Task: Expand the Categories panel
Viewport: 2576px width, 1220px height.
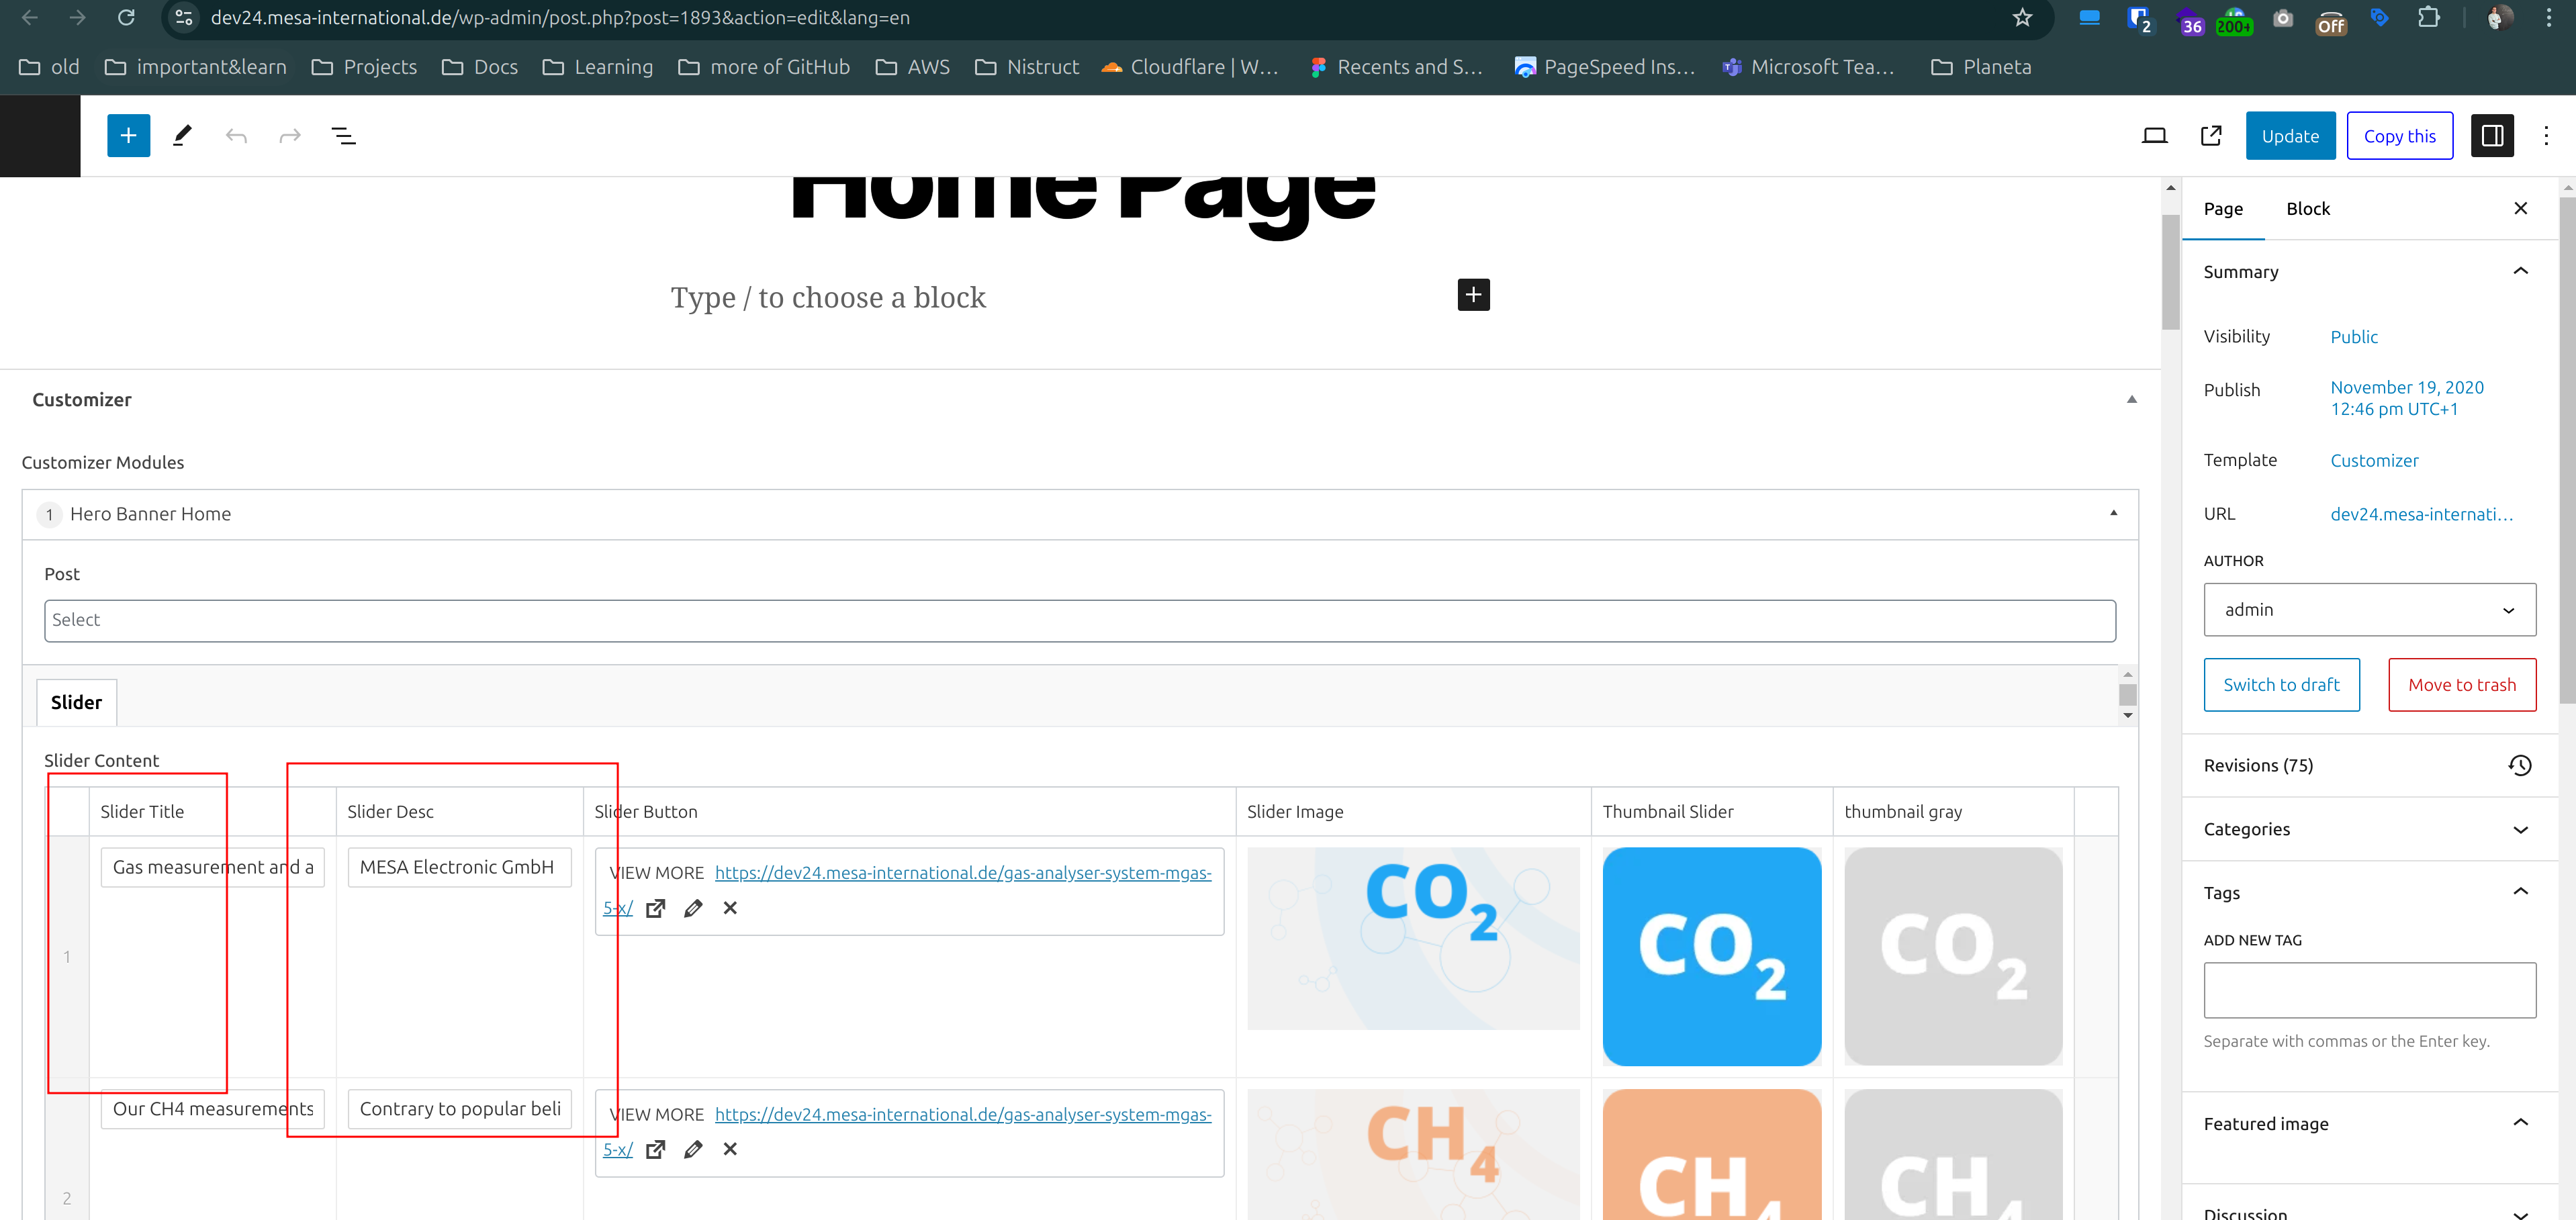Action: pyautogui.click(x=2520, y=830)
